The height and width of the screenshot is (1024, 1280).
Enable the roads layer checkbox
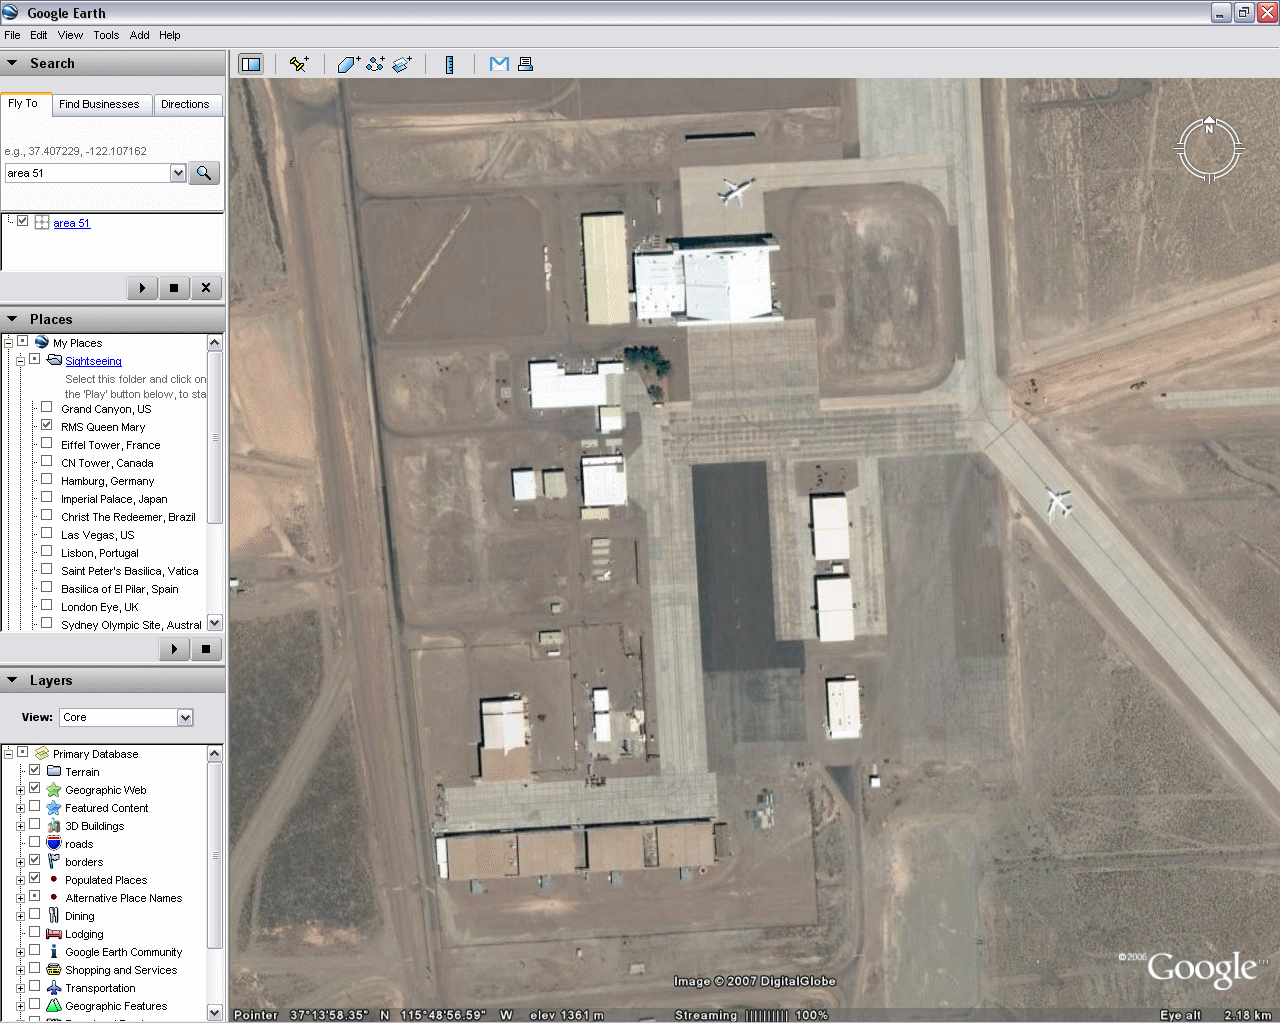(x=34, y=842)
